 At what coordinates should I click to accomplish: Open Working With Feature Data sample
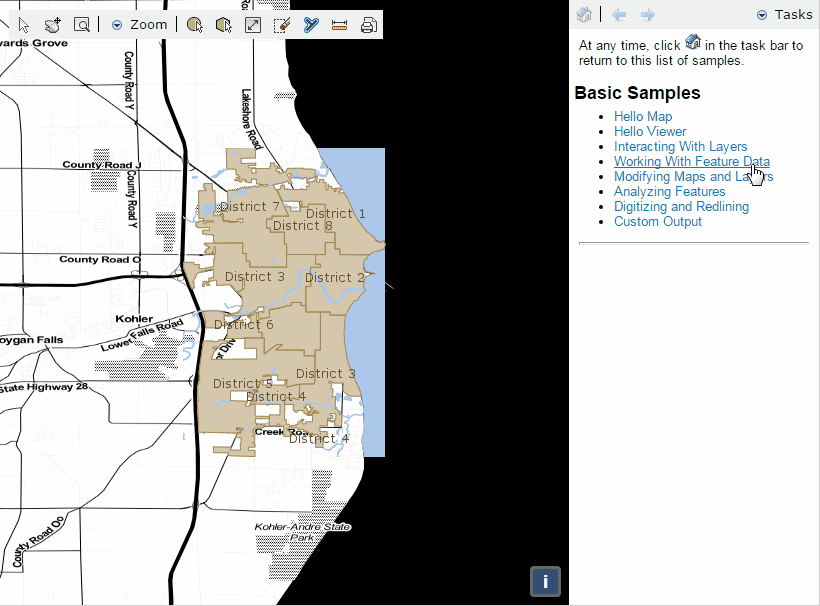tap(692, 161)
